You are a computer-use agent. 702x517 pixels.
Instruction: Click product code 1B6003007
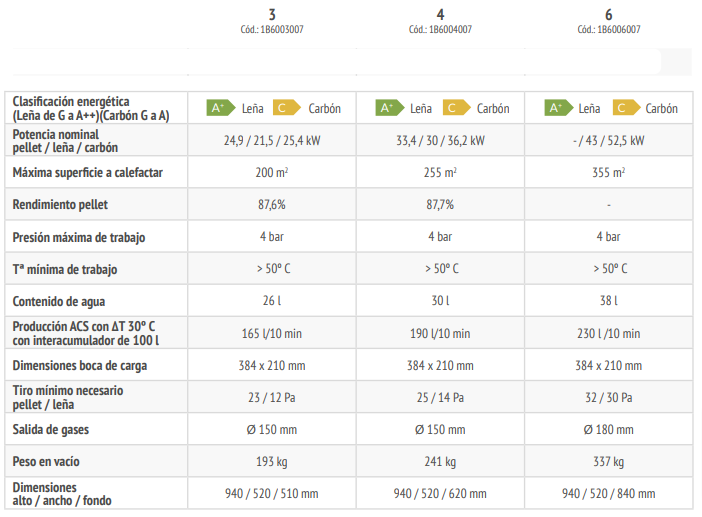[272, 30]
